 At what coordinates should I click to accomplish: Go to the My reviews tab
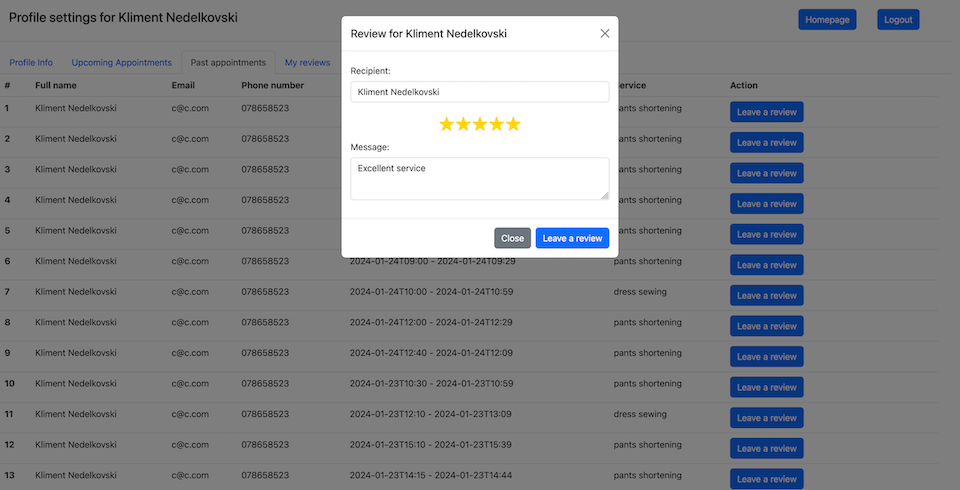pyautogui.click(x=307, y=62)
